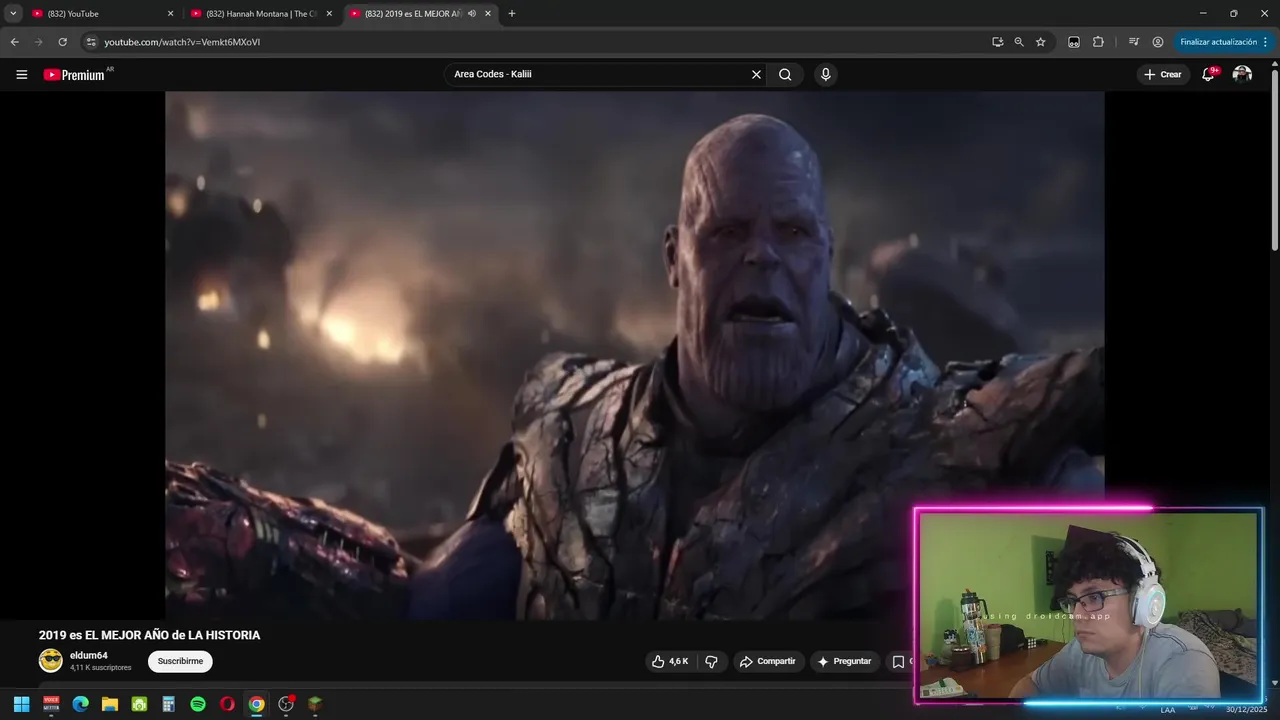
Task: Open Spotify from the taskbar
Action: pyautogui.click(x=198, y=704)
